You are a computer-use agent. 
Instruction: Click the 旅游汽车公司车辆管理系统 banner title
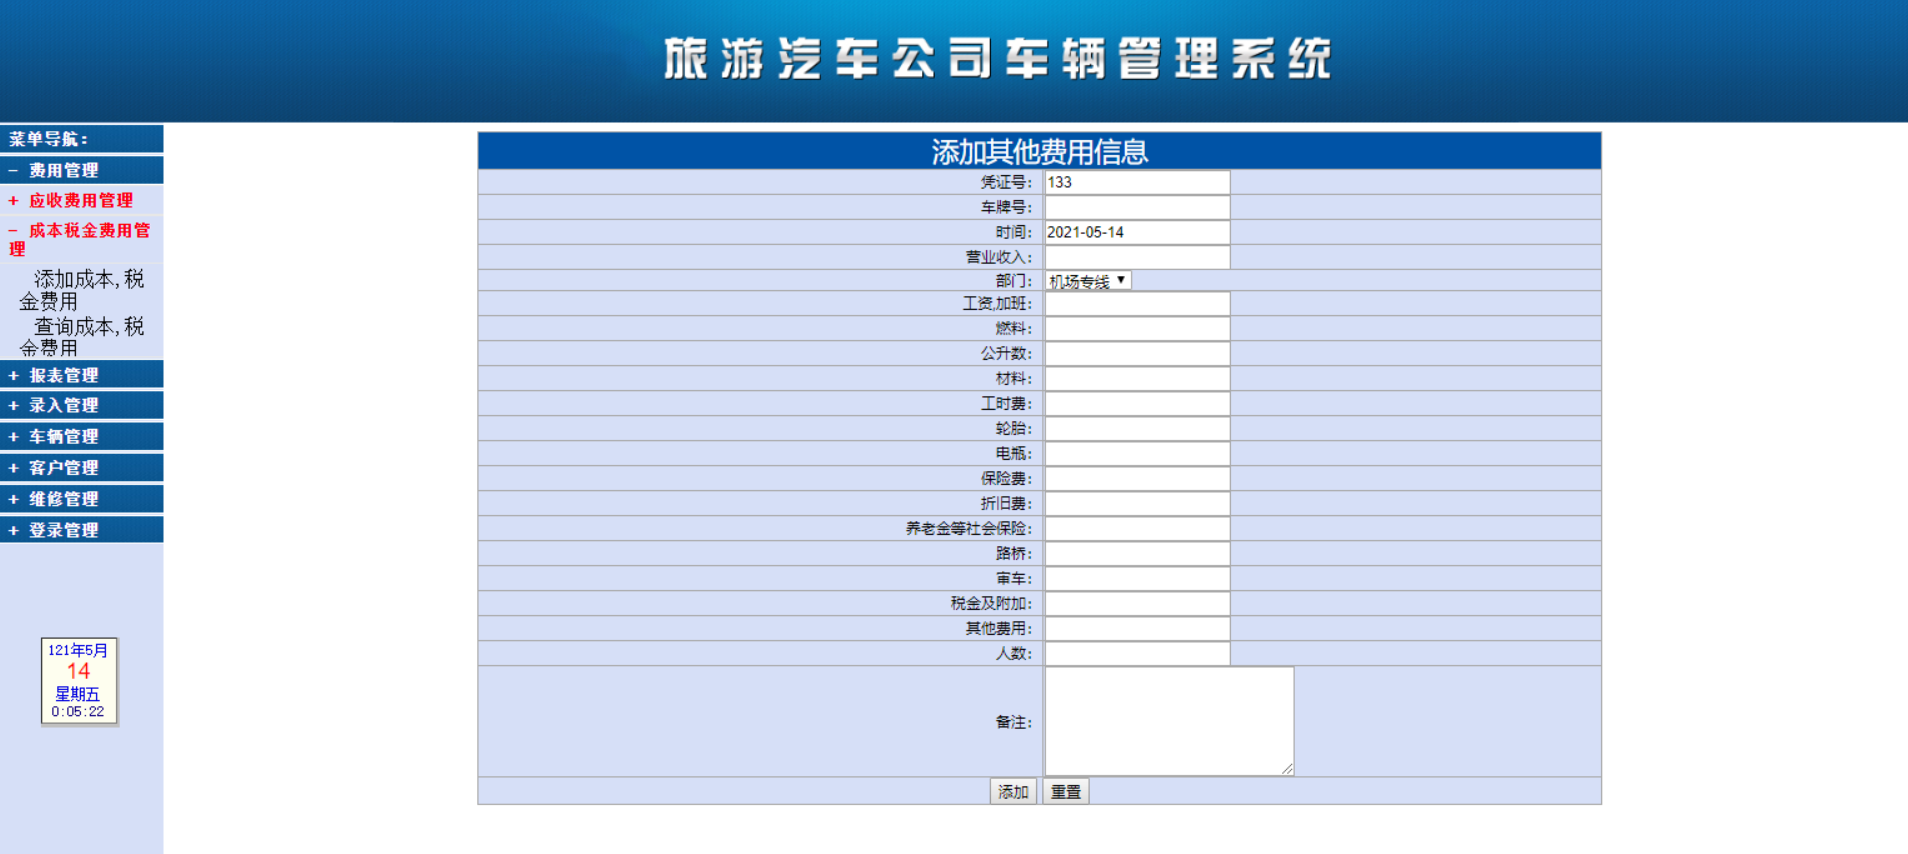(998, 58)
